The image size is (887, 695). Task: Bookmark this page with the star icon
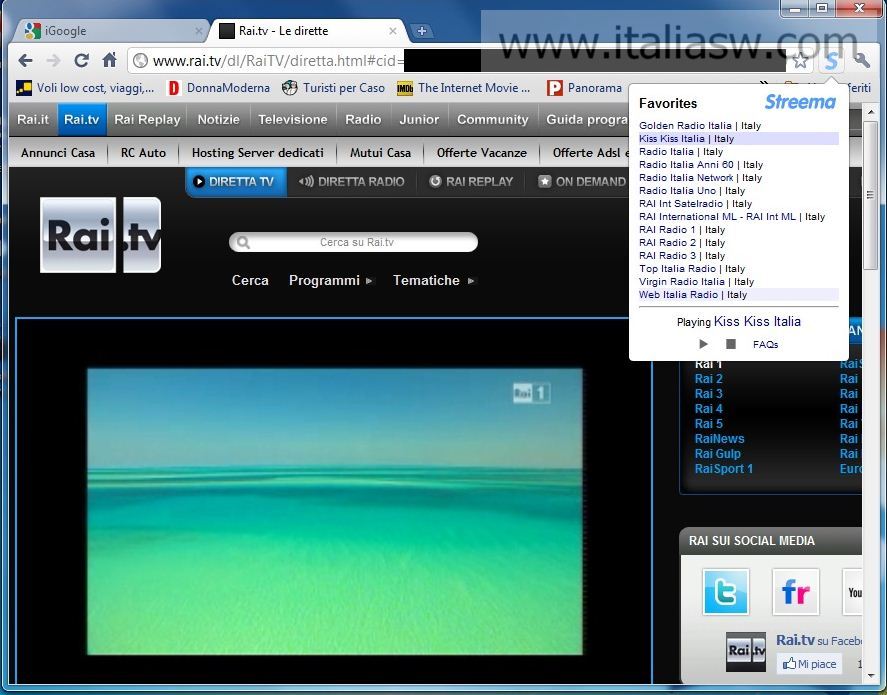coord(800,61)
